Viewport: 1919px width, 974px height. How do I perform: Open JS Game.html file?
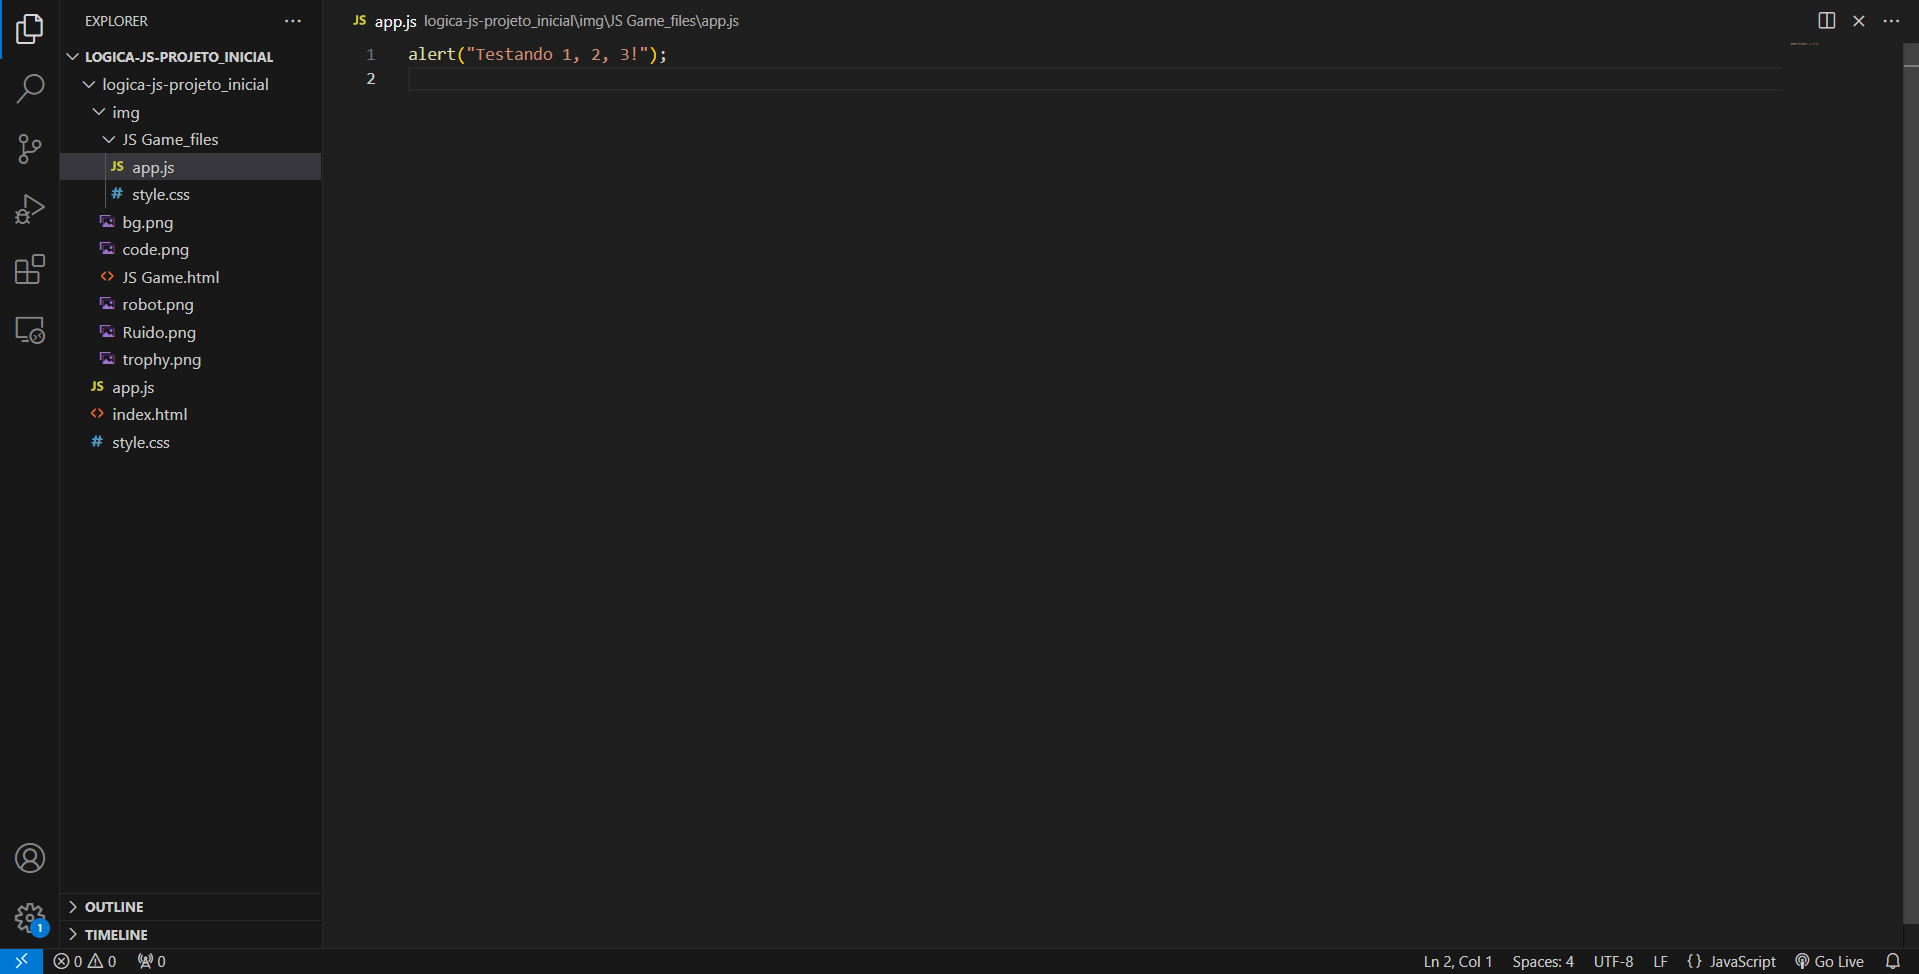click(x=191, y=277)
